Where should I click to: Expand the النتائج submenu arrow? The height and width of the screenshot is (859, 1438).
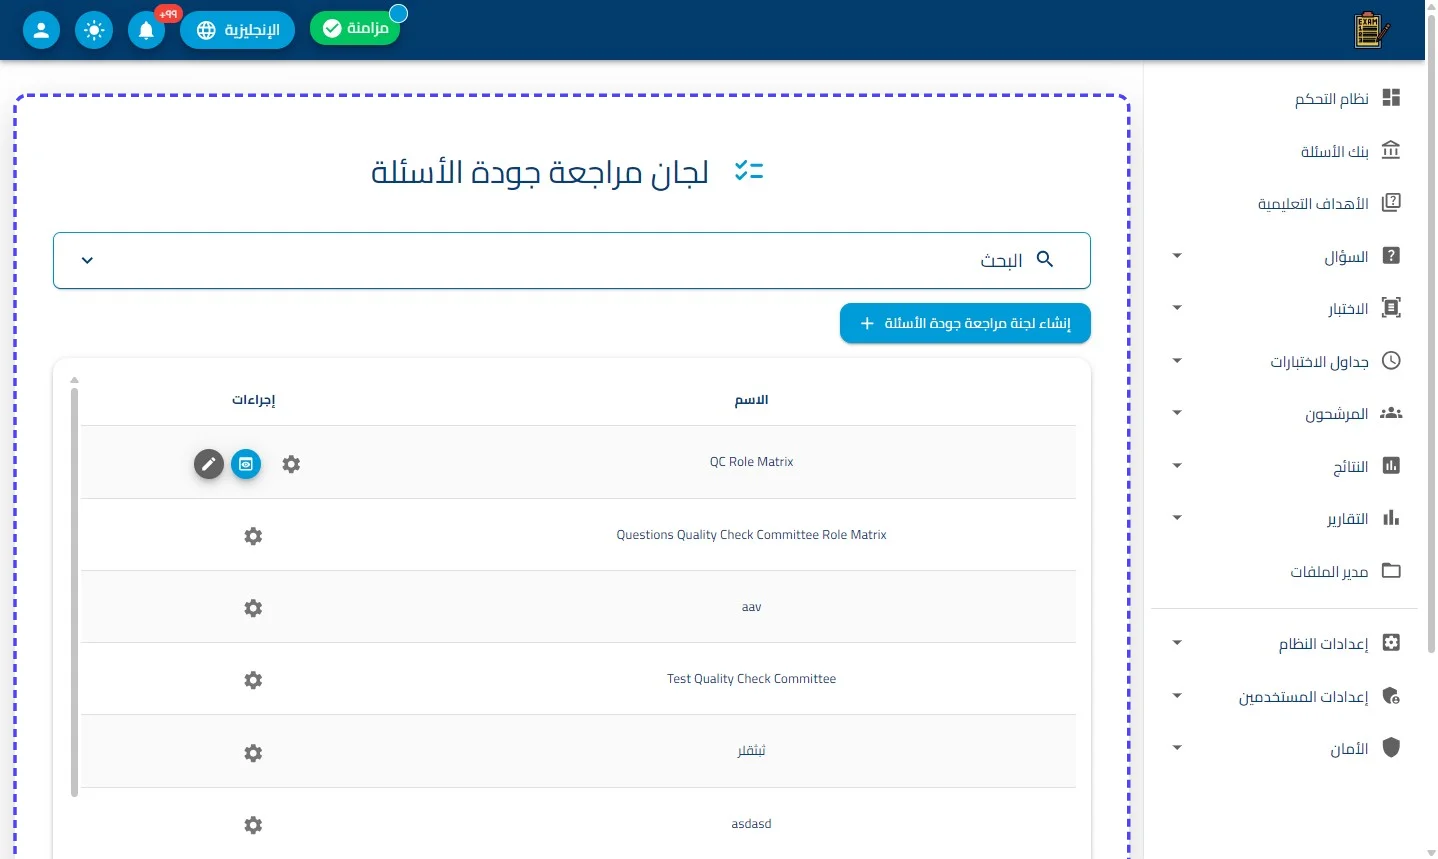pos(1177,466)
